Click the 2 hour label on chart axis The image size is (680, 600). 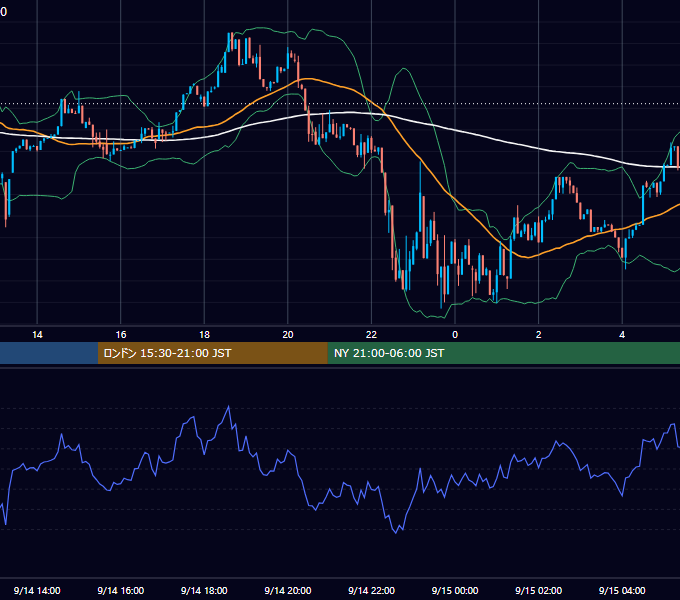click(x=539, y=335)
